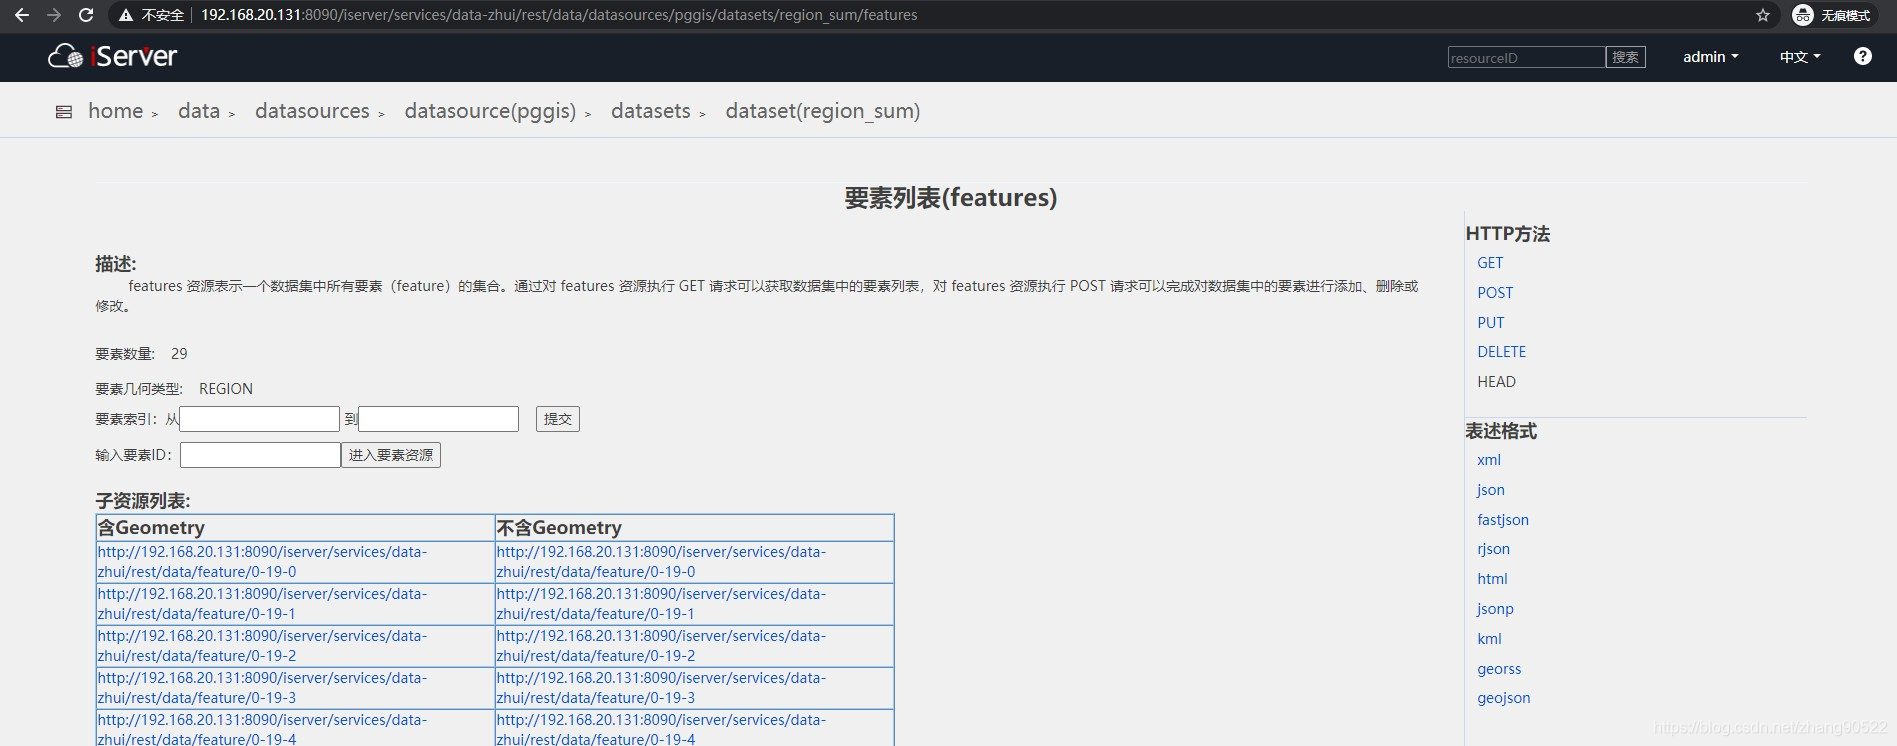Open feature 0-19-3 link without Geometry
The width and height of the screenshot is (1897, 746).
(x=661, y=688)
